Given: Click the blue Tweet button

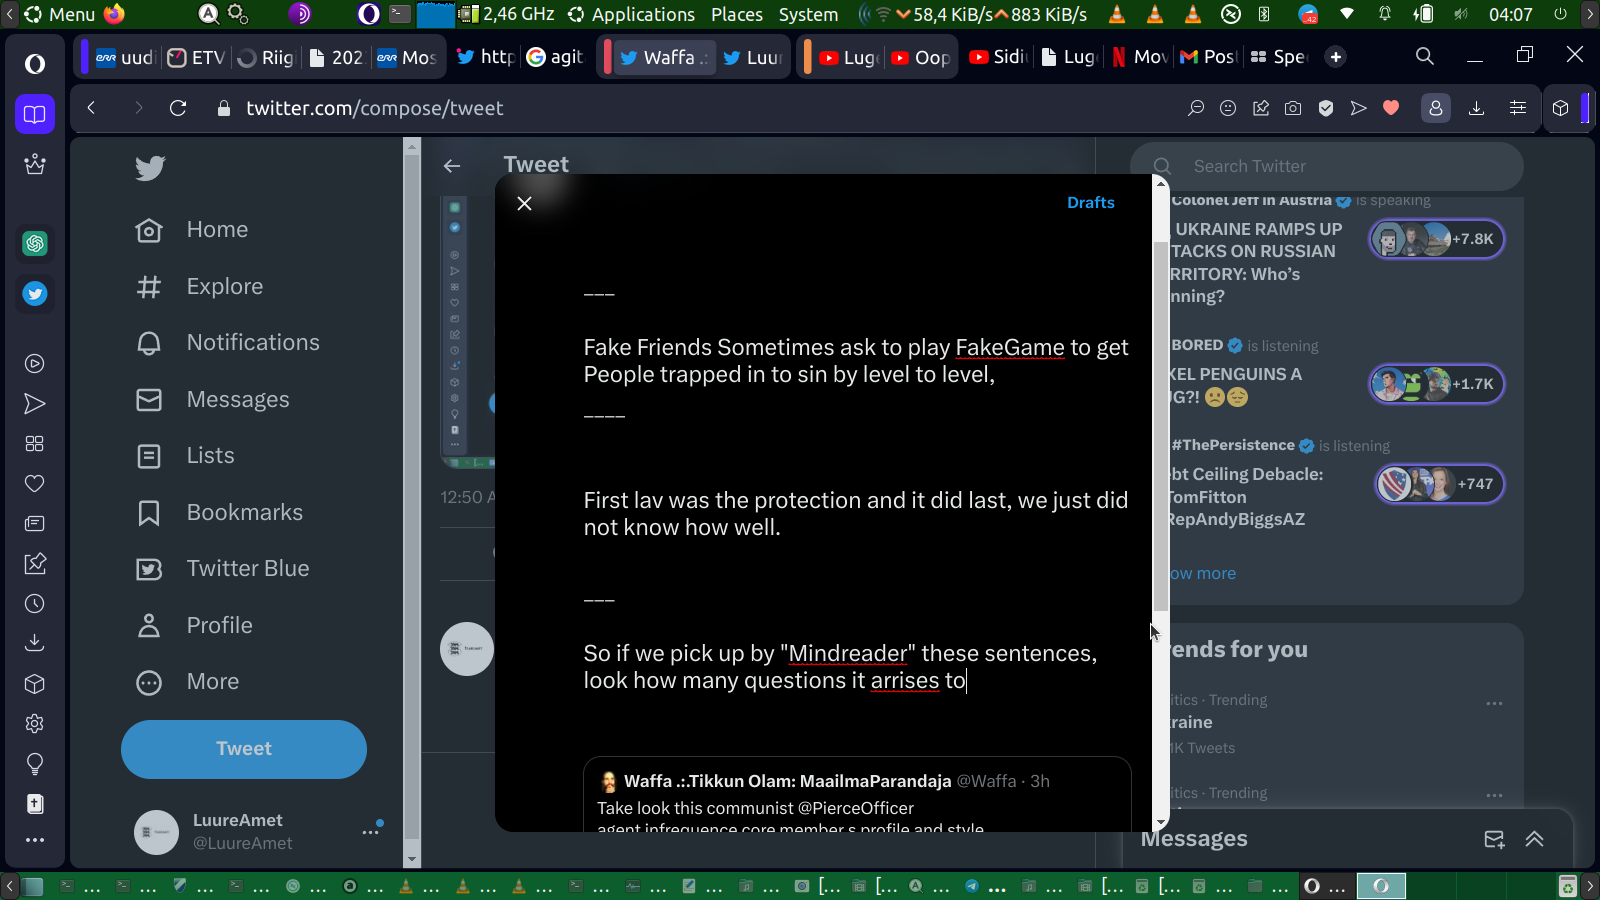Looking at the screenshot, I should pos(244,749).
